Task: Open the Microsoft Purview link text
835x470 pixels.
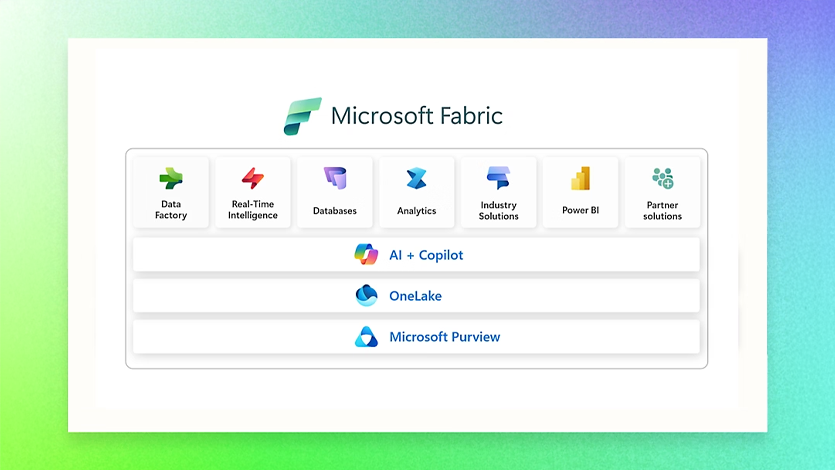Action: [445, 337]
